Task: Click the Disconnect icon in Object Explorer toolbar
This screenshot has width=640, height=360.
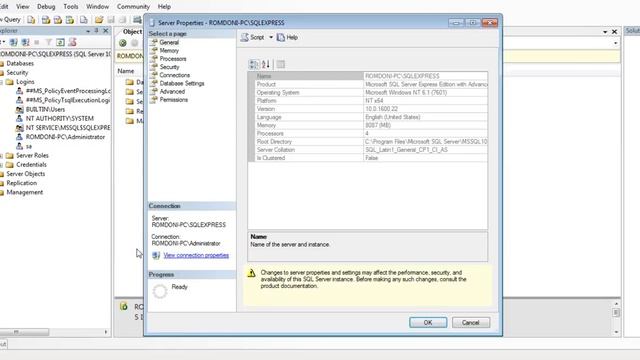Action: tap(25, 42)
